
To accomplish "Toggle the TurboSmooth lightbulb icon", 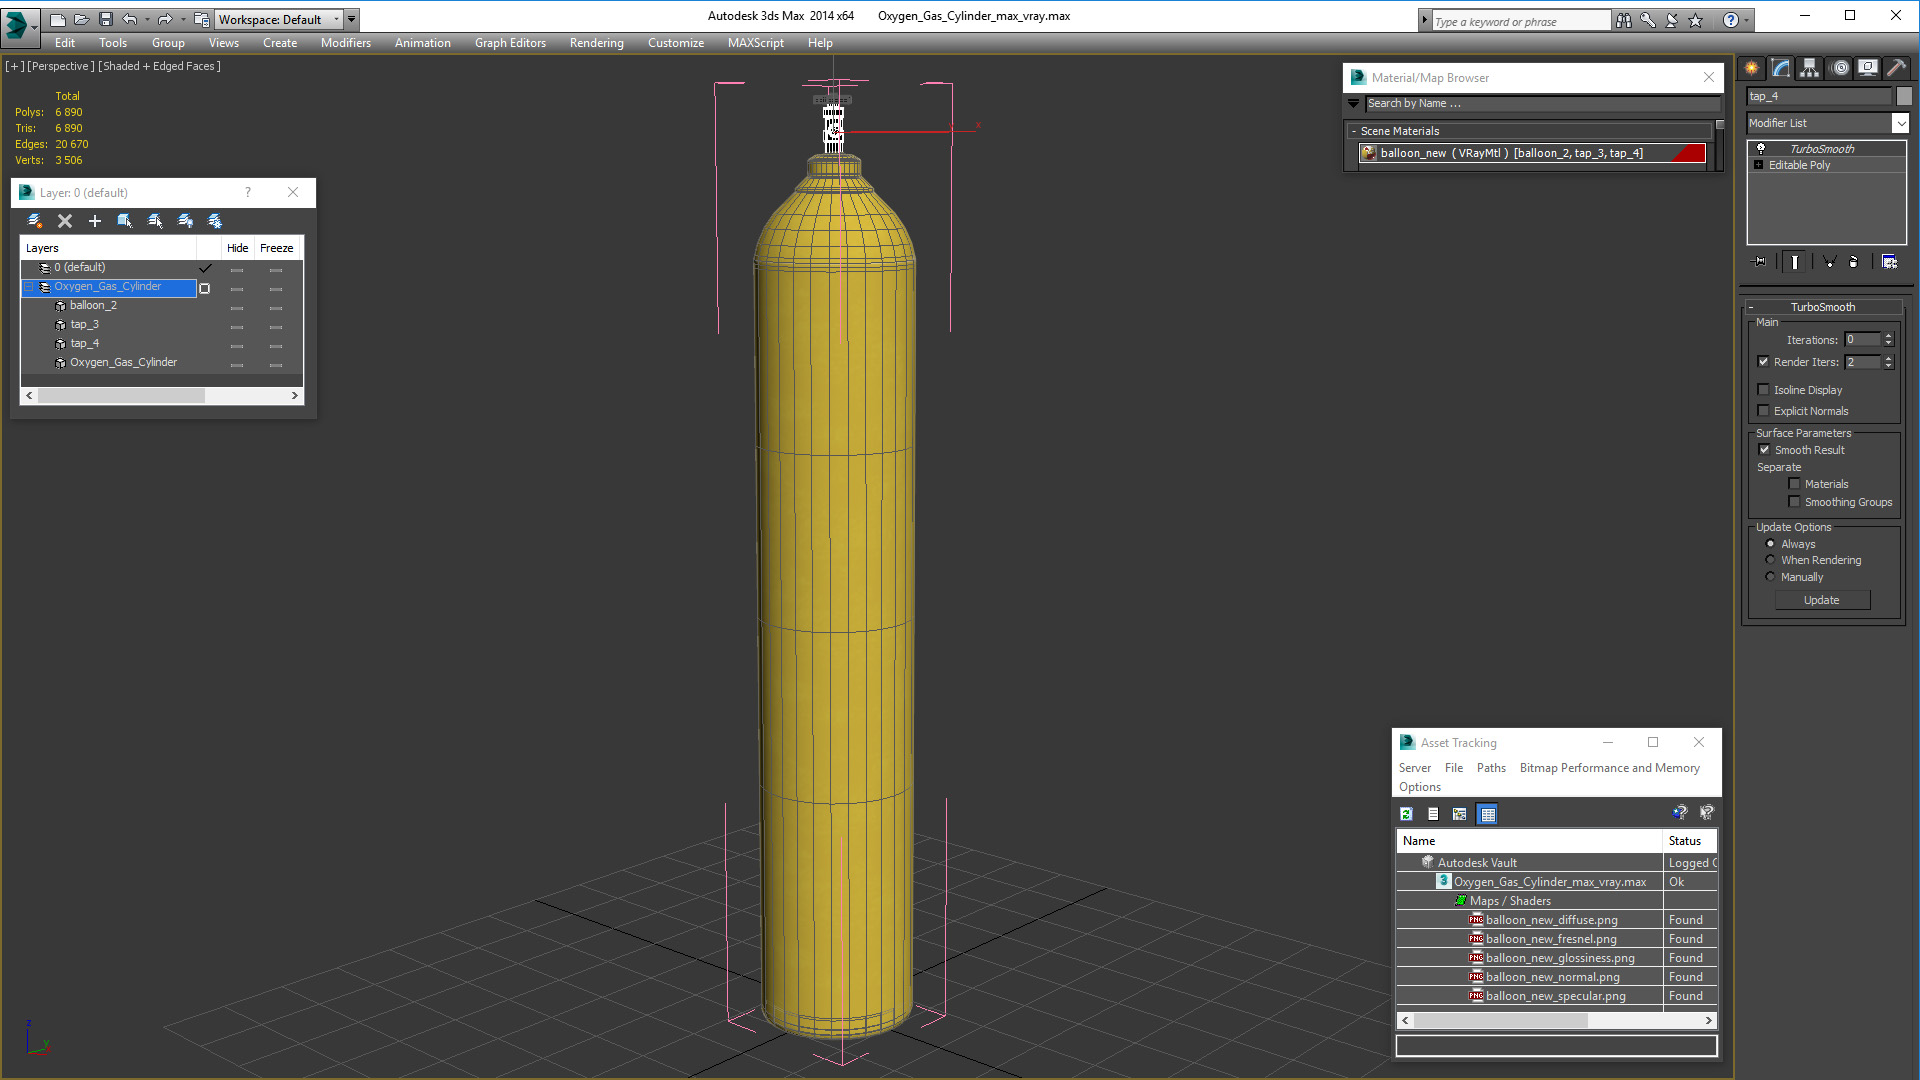I will tap(1761, 149).
